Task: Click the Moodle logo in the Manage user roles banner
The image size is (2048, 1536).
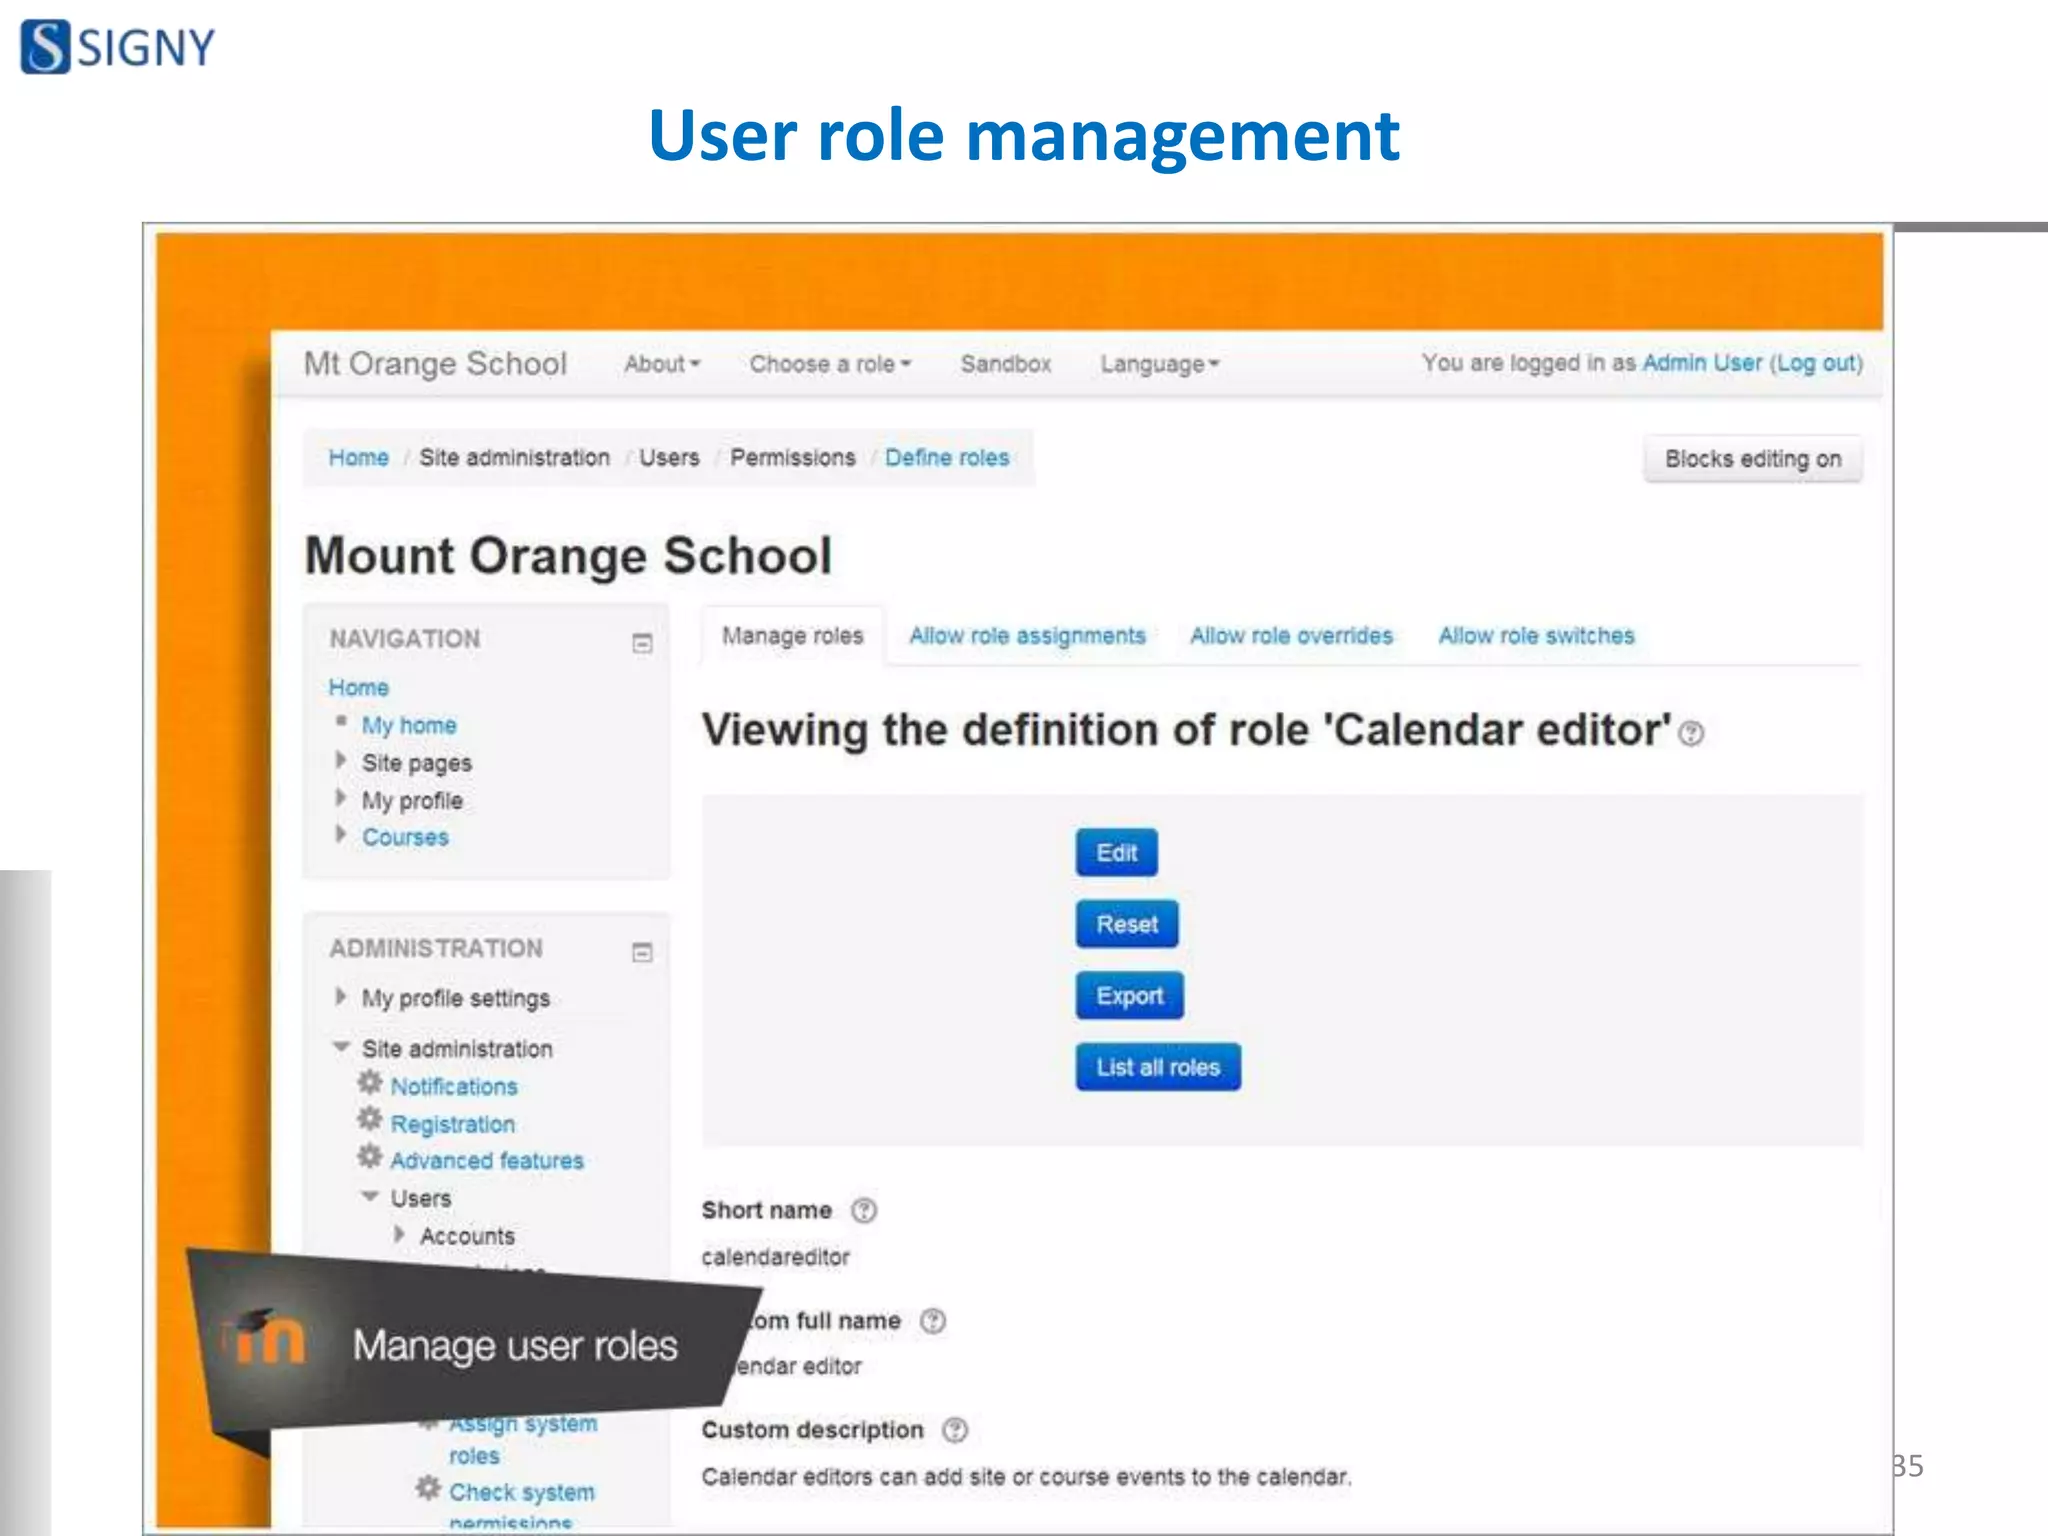Action: tap(266, 1337)
